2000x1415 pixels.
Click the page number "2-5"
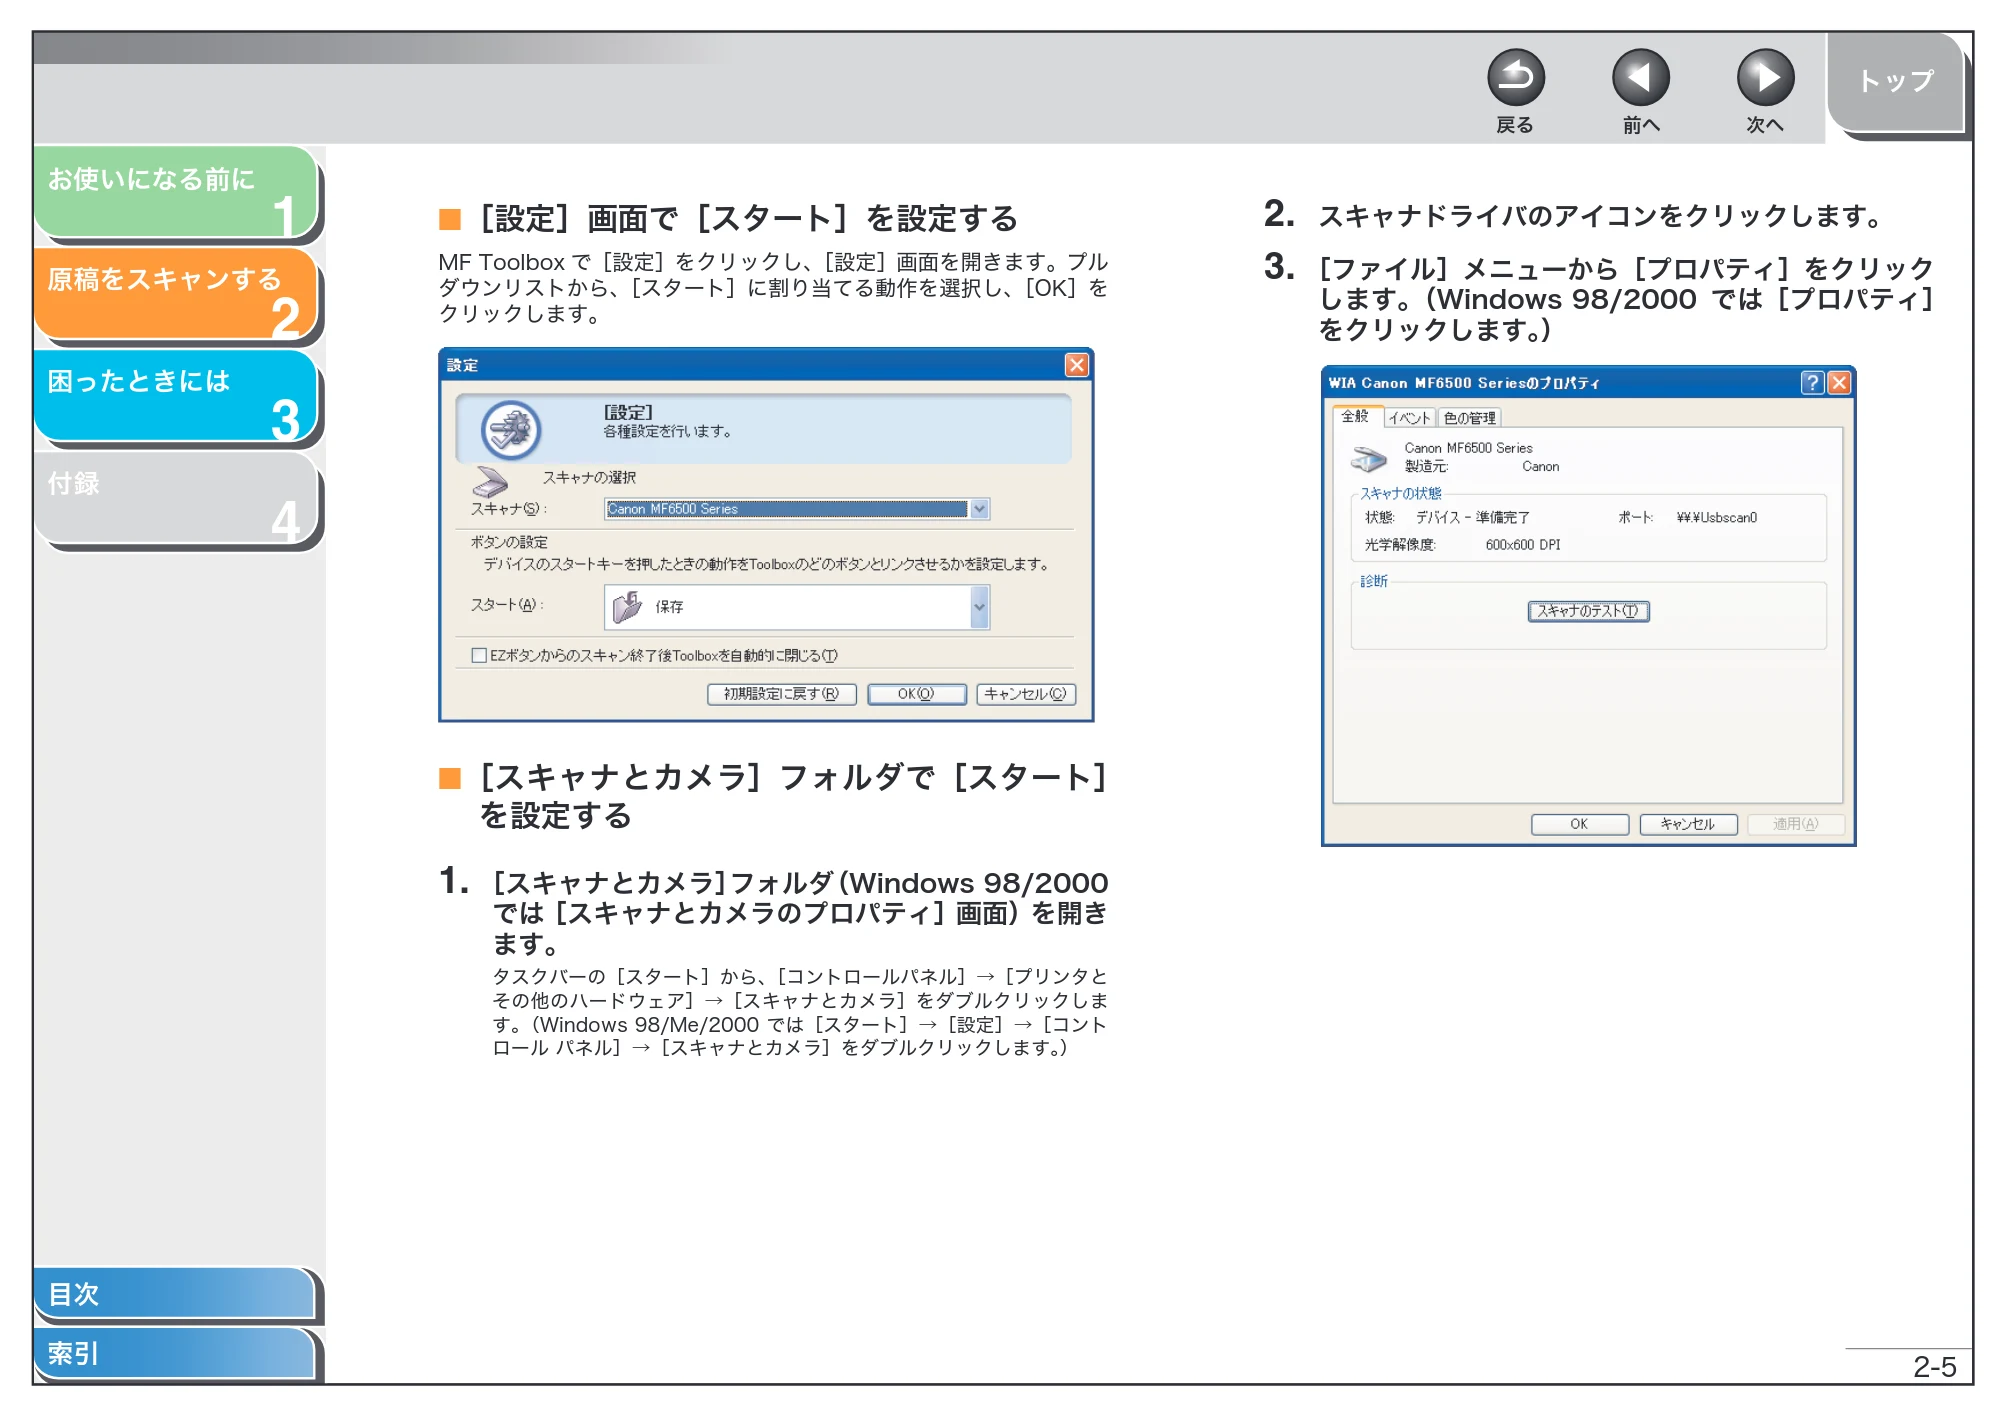point(1934,1367)
